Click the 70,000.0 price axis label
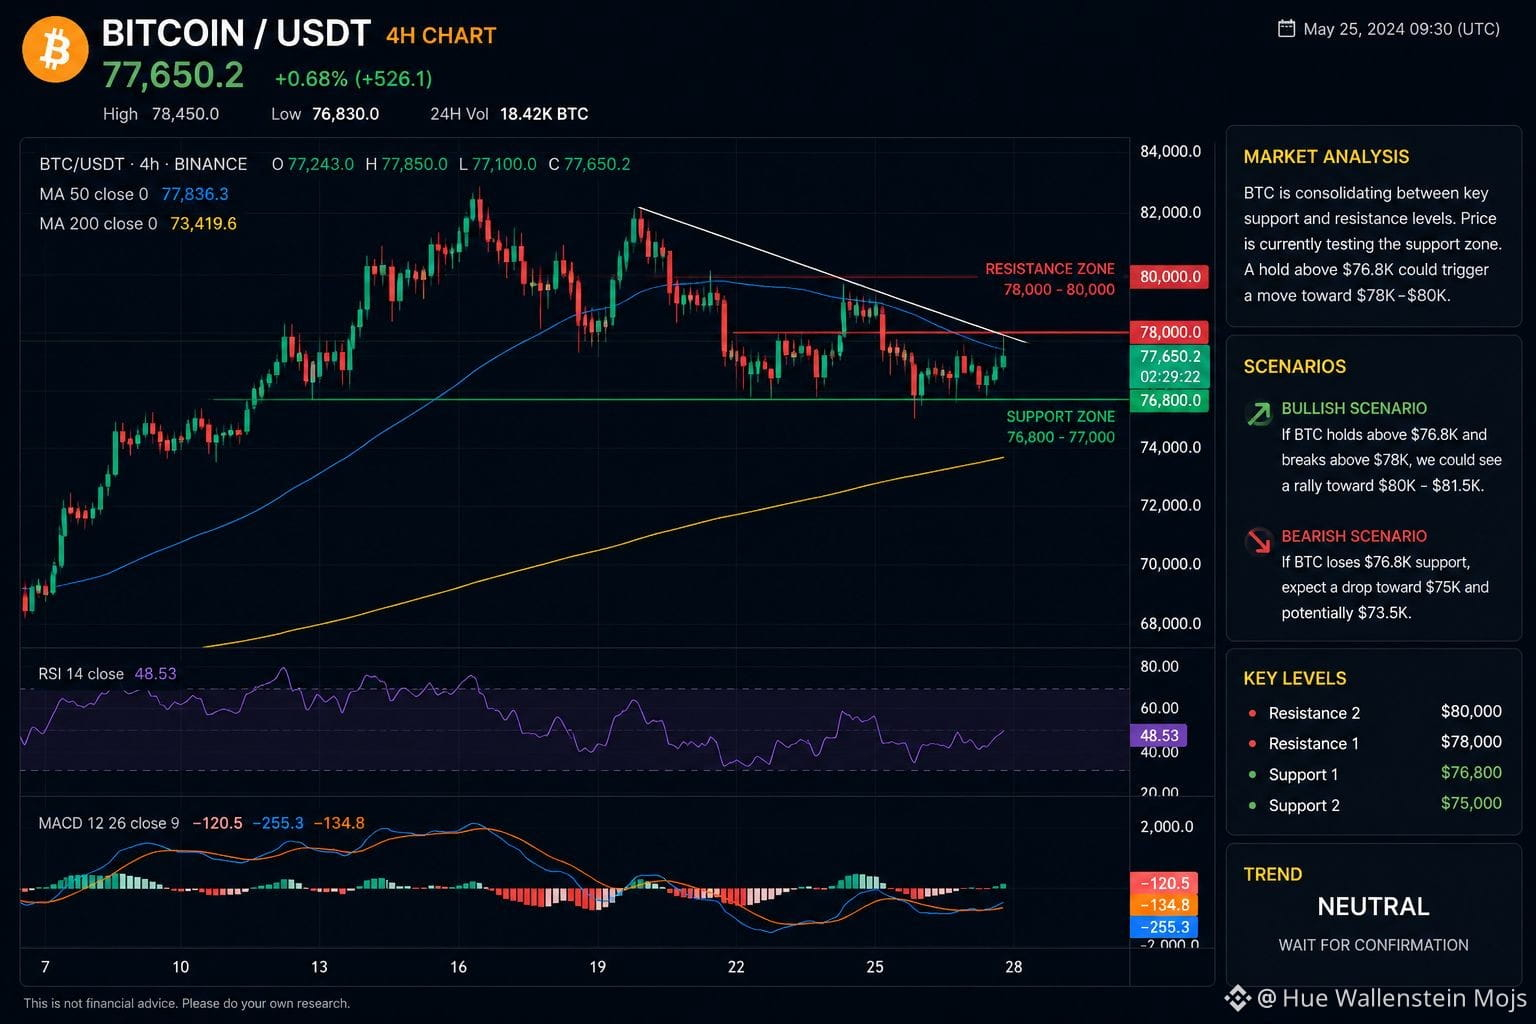Image resolution: width=1536 pixels, height=1024 pixels. [x=1170, y=564]
